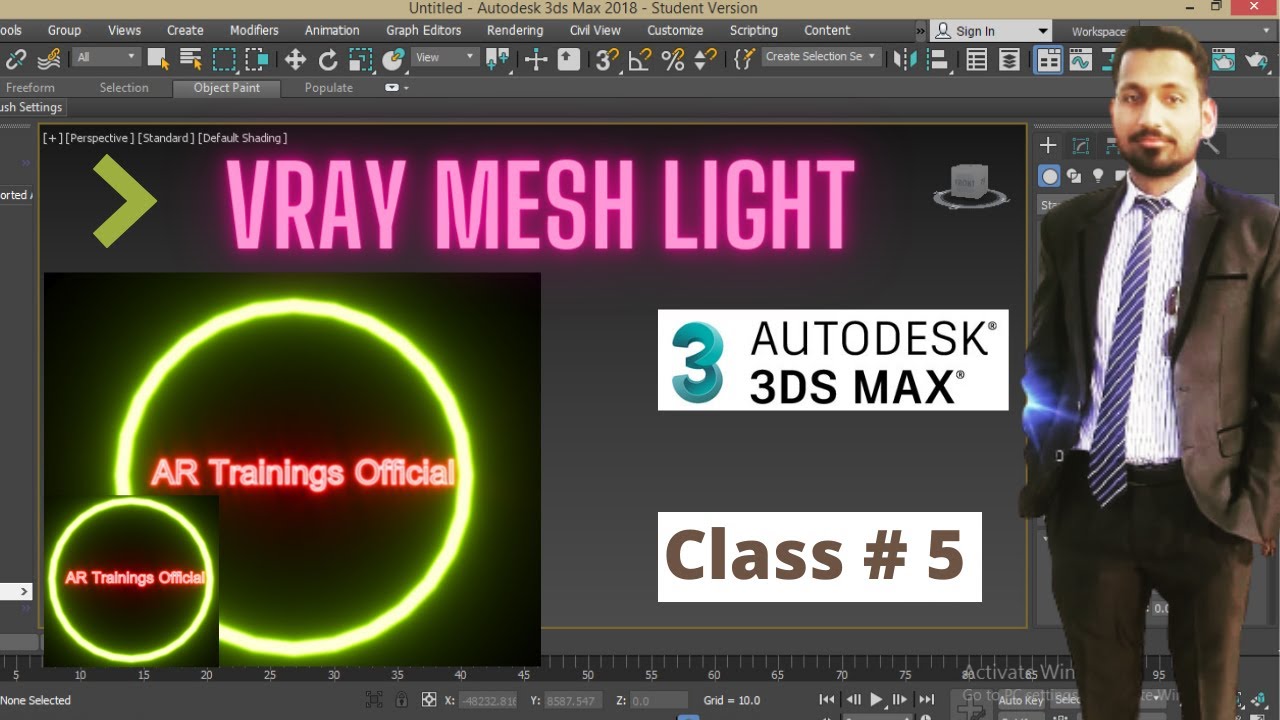1280x720 pixels.
Task: Select the Shapes category icon
Action: [1074, 177]
